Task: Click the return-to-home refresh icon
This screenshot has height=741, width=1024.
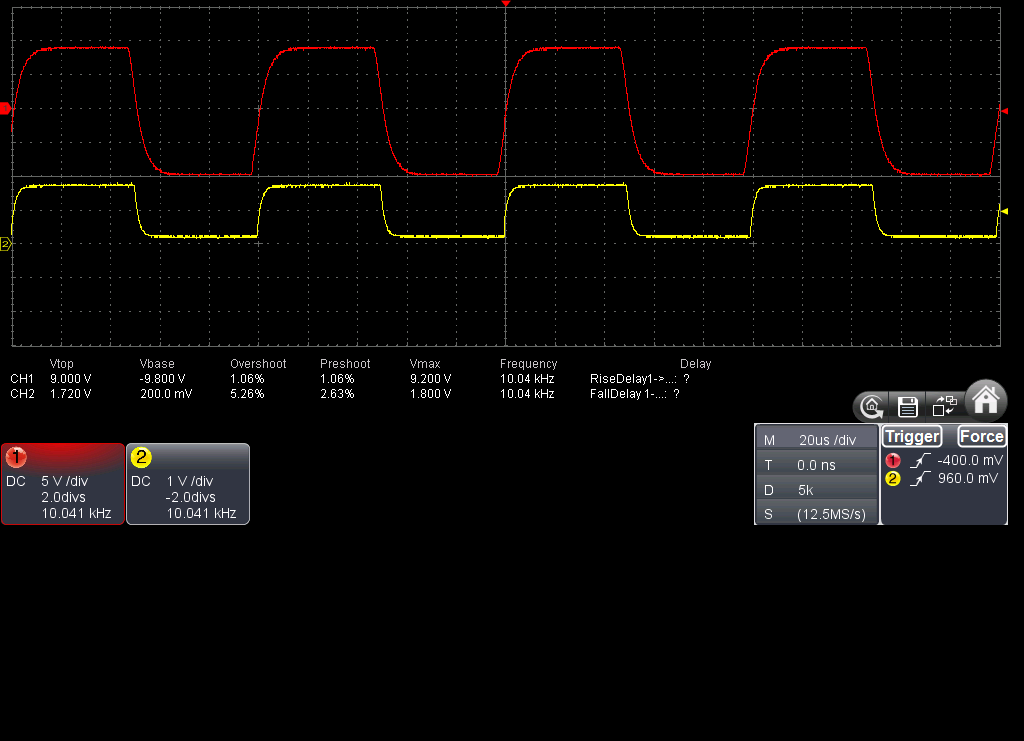Action: click(x=871, y=407)
